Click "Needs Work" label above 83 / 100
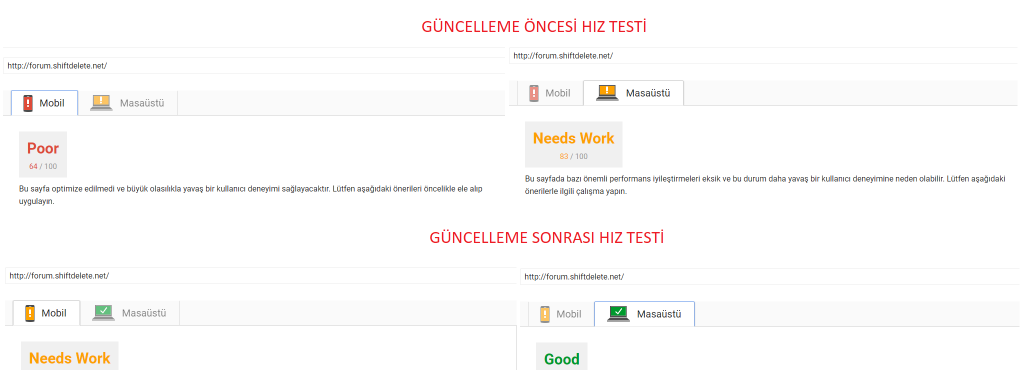 click(x=573, y=138)
